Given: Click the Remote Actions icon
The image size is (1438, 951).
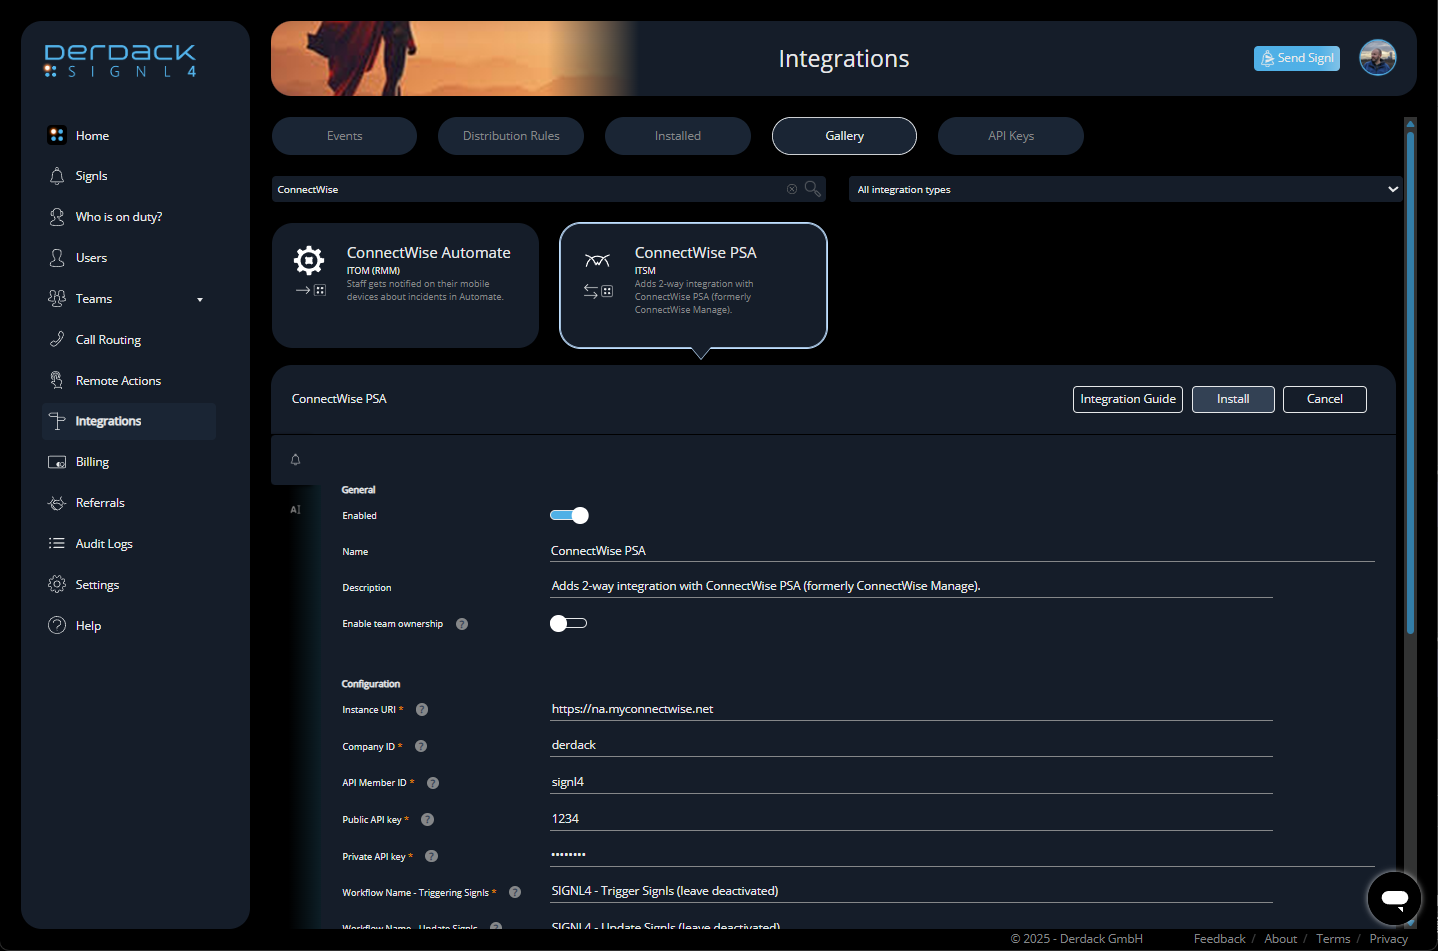Looking at the screenshot, I should [57, 381].
